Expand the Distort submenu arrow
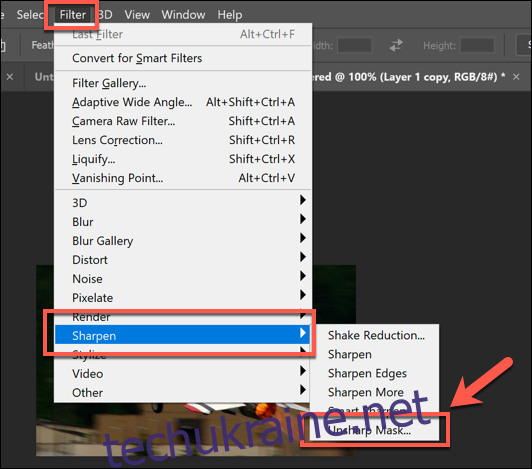Screen dimensions: 532x469 [x=303, y=257]
